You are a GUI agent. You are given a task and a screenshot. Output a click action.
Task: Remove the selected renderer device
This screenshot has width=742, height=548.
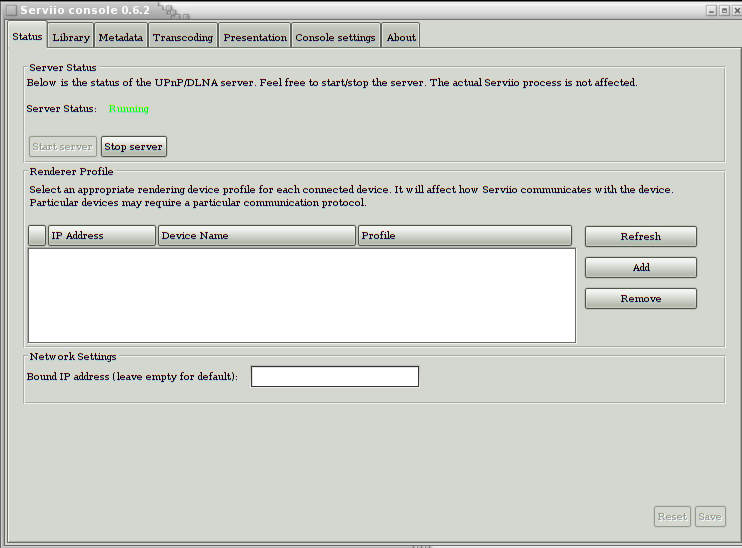click(641, 299)
